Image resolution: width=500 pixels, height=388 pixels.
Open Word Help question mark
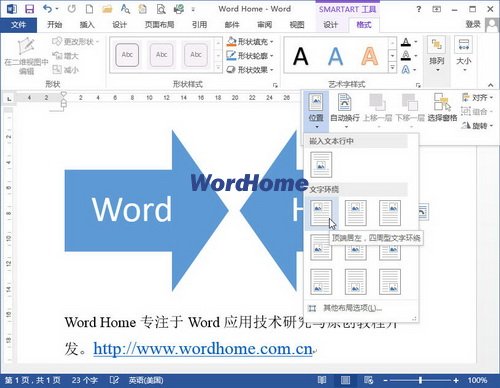(419, 9)
